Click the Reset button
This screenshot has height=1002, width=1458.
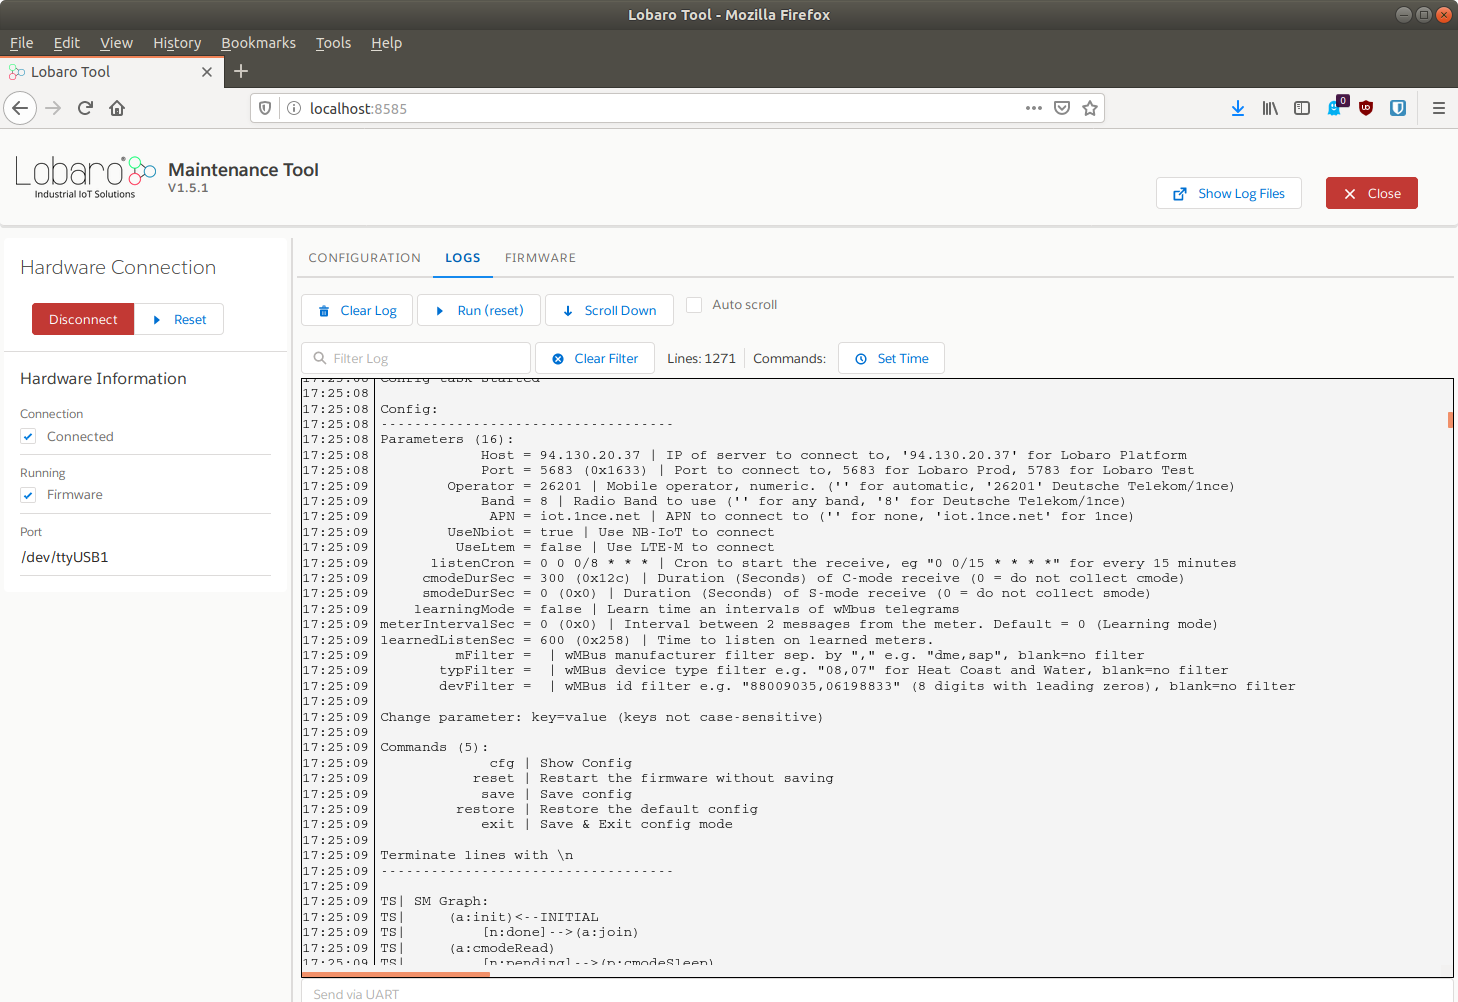(179, 319)
